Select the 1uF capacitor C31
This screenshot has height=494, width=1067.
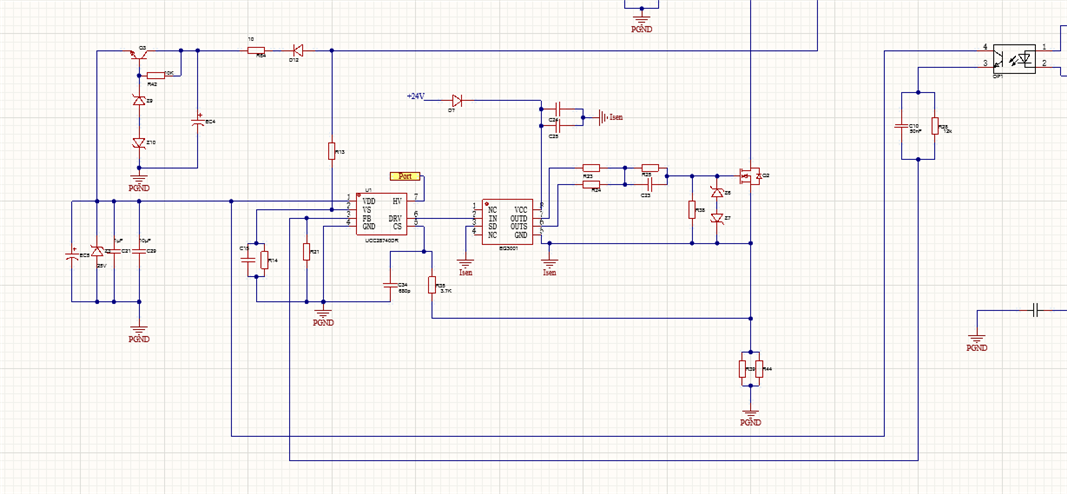tap(114, 251)
